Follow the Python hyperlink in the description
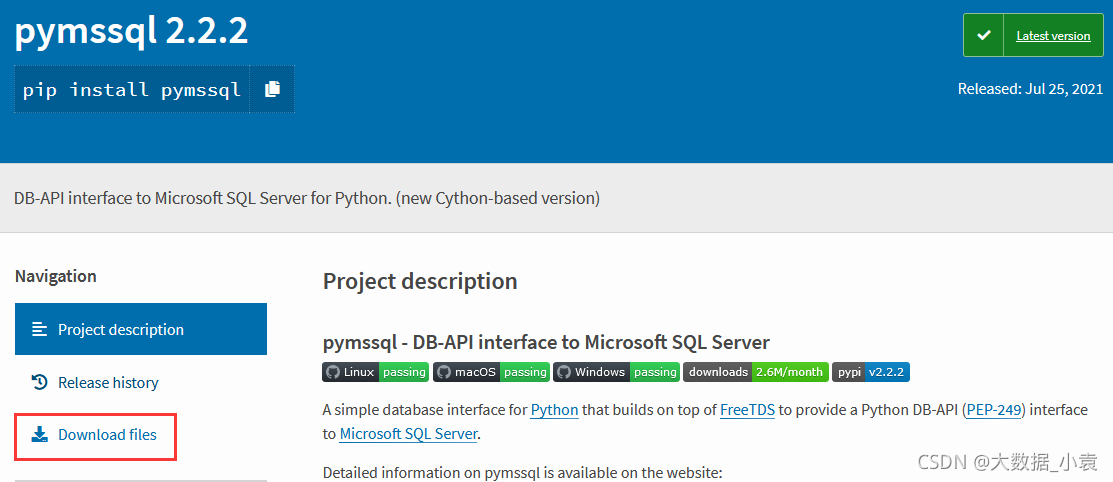 554,410
